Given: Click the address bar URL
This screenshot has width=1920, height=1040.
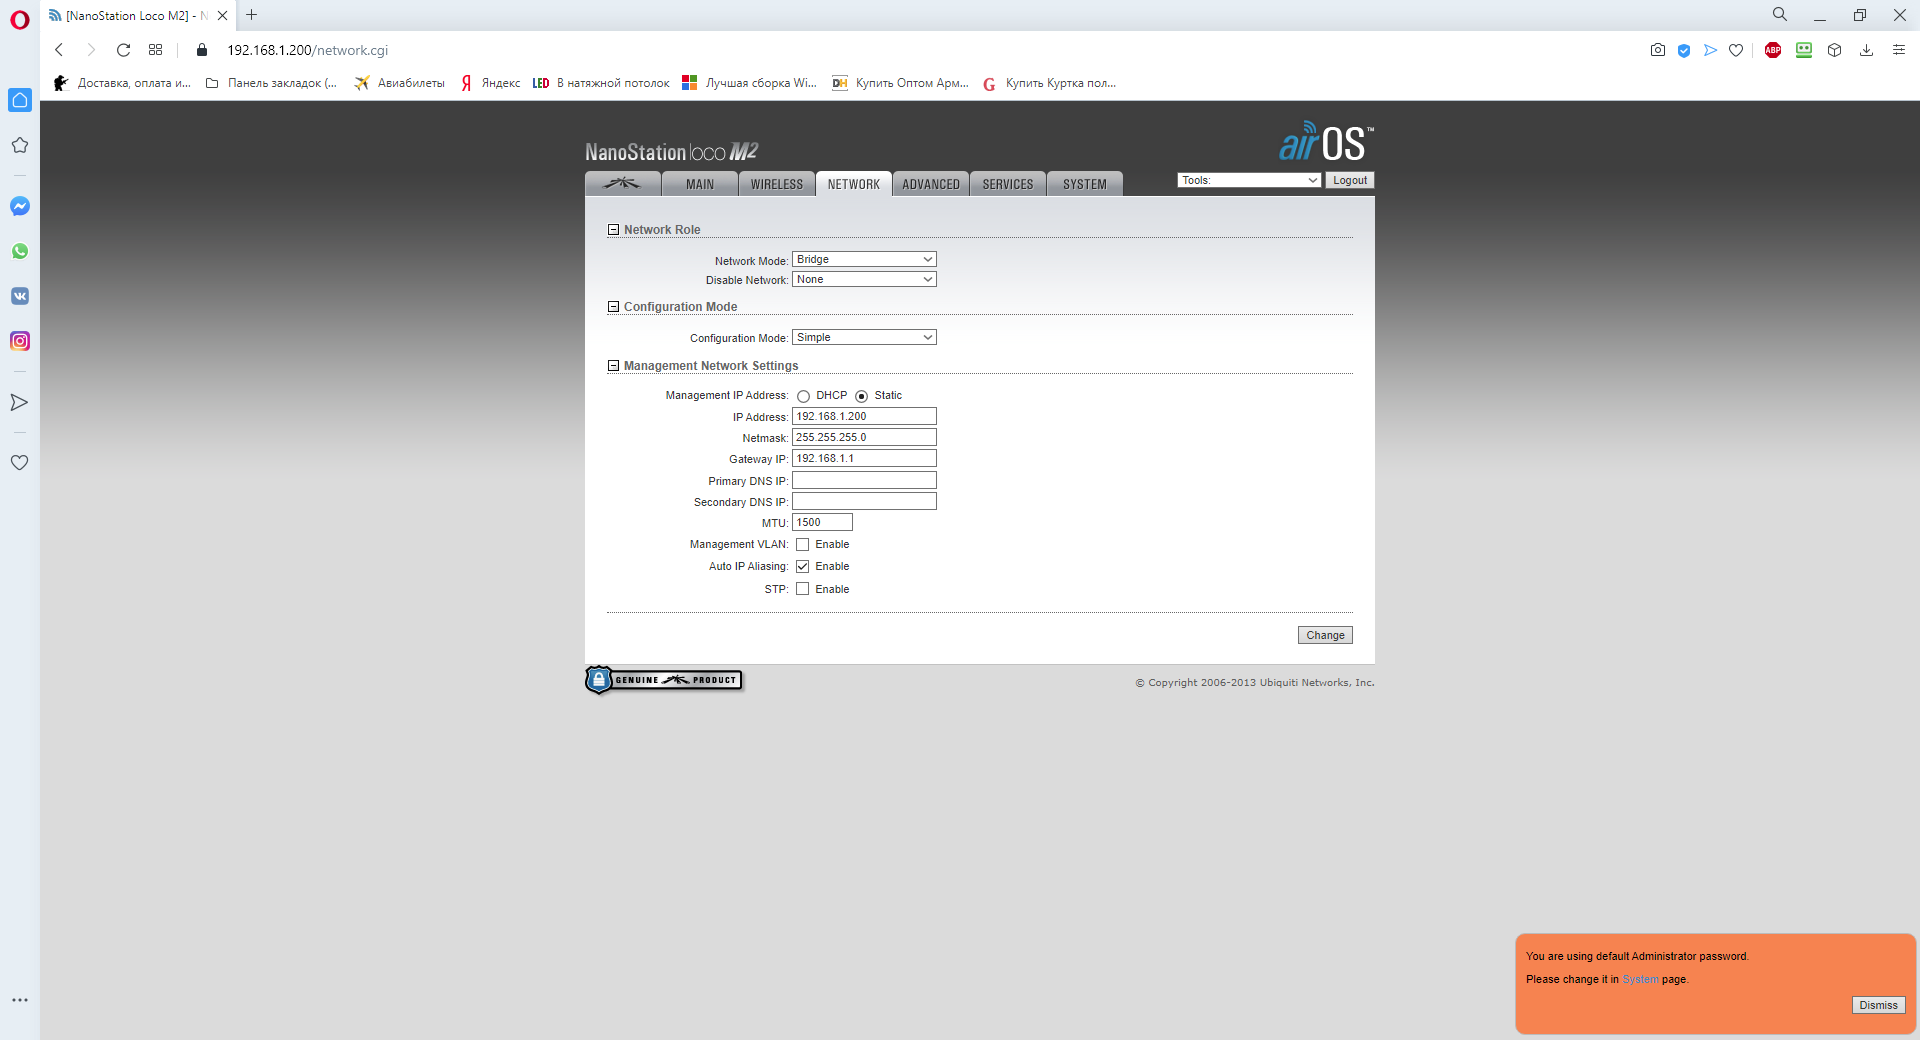Looking at the screenshot, I should click(307, 50).
